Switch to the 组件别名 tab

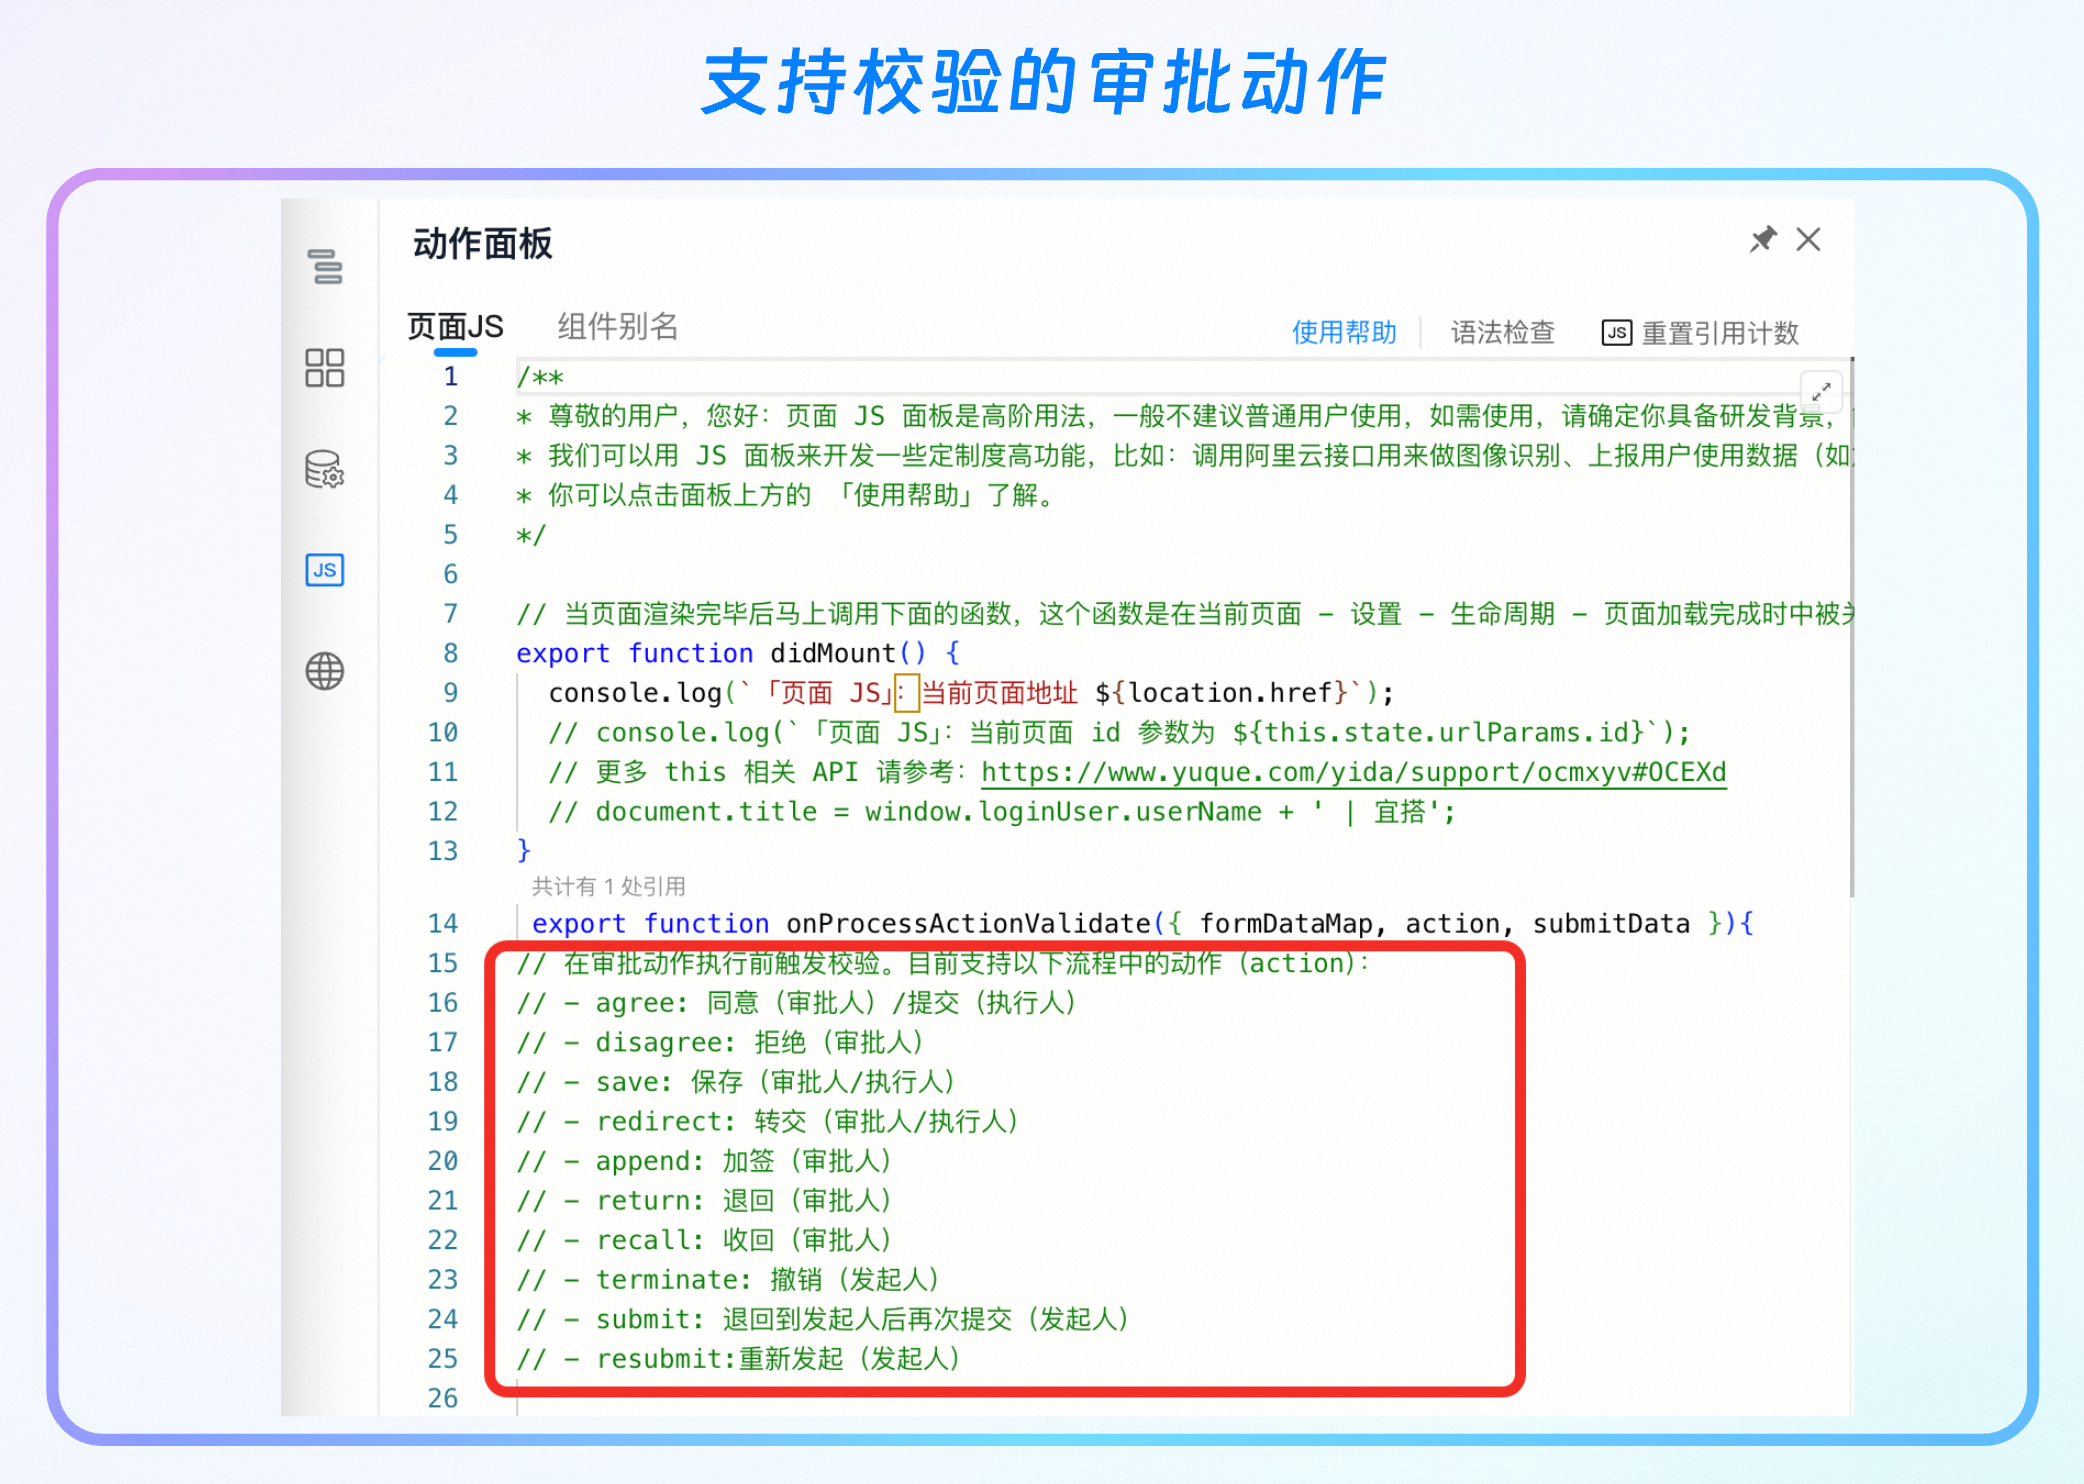(x=618, y=327)
